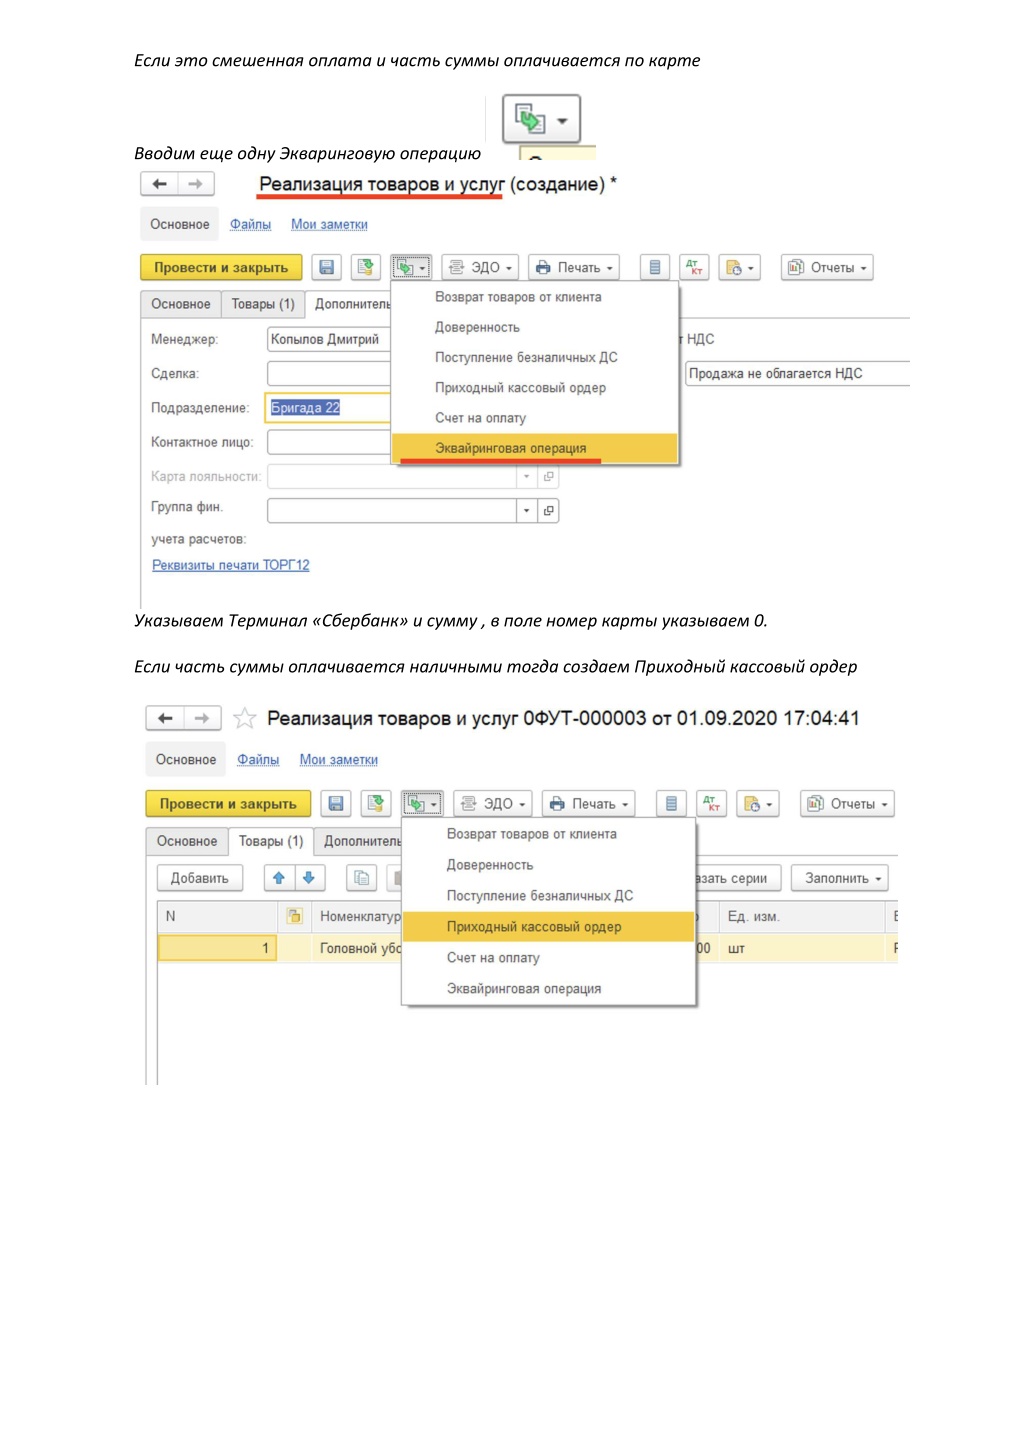Select Поступление безналичных ДС in the creation form menu
This screenshot has width=1023, height=1447.
[535, 357]
